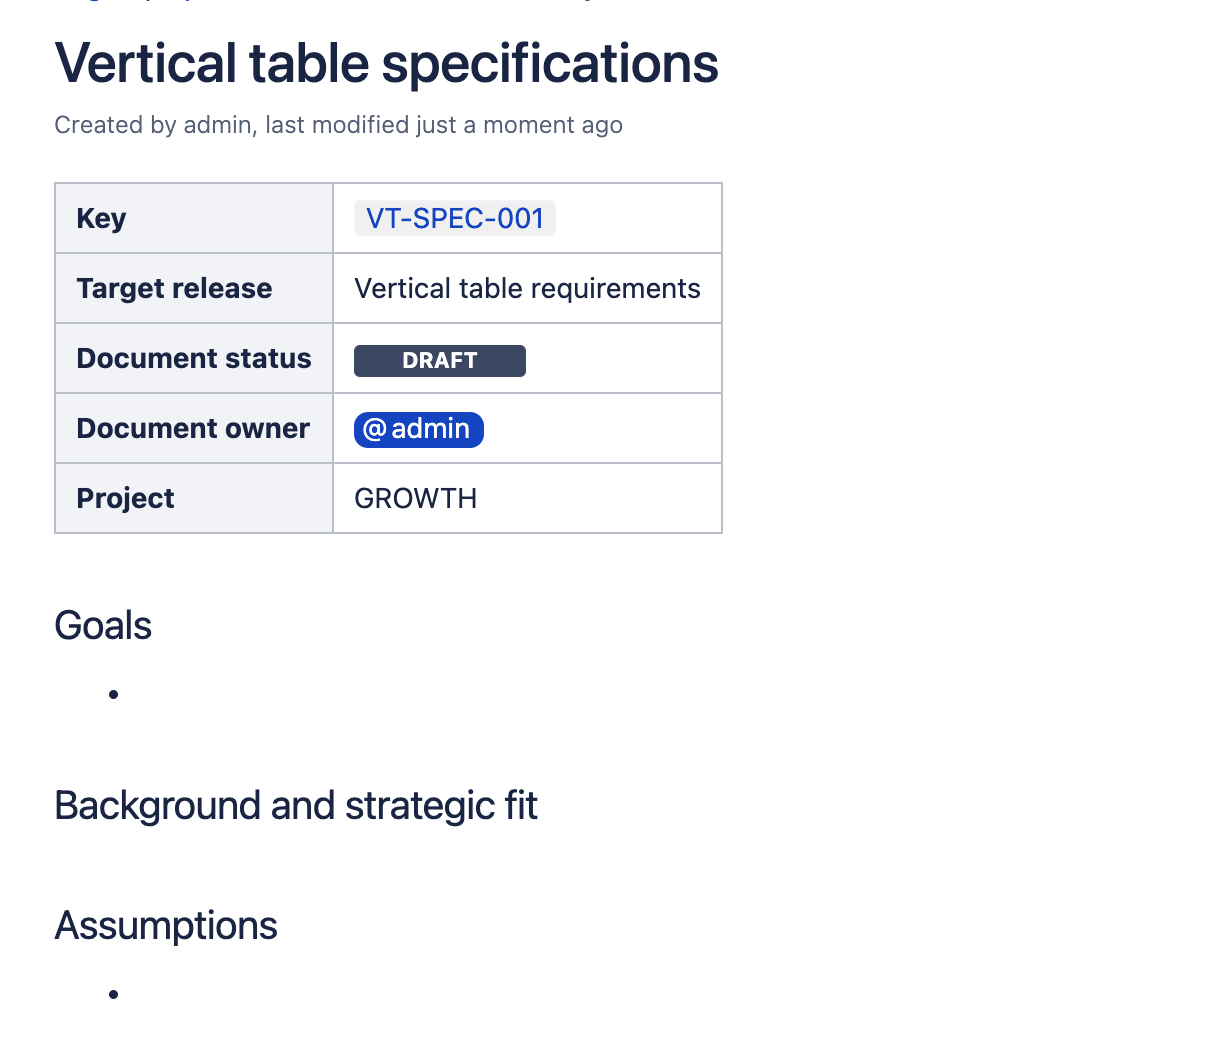Click the VT-SPEC-001 key link

454,218
